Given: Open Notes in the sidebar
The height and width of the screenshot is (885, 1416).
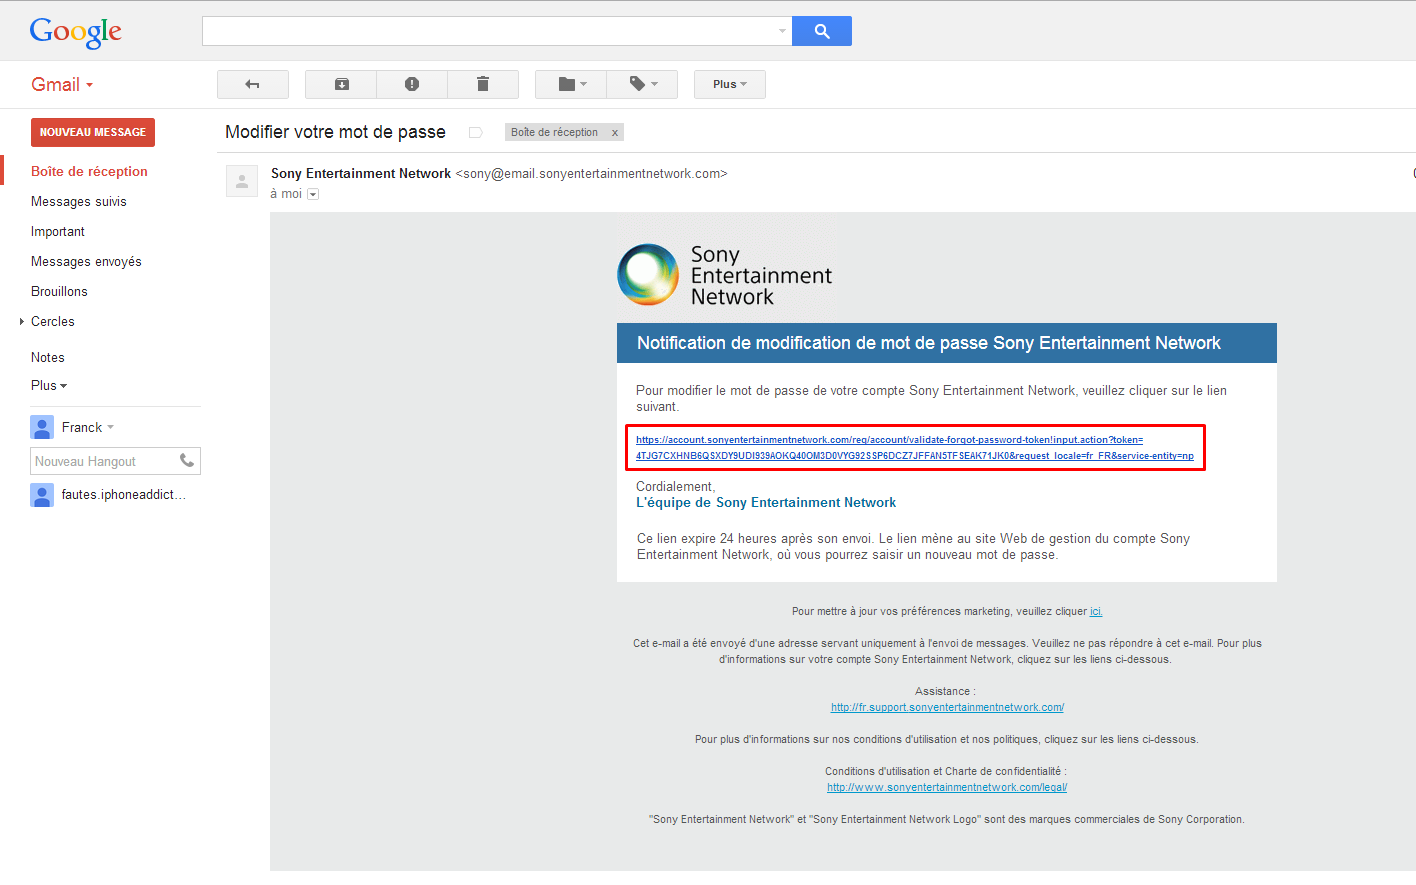Looking at the screenshot, I should tap(48, 357).
